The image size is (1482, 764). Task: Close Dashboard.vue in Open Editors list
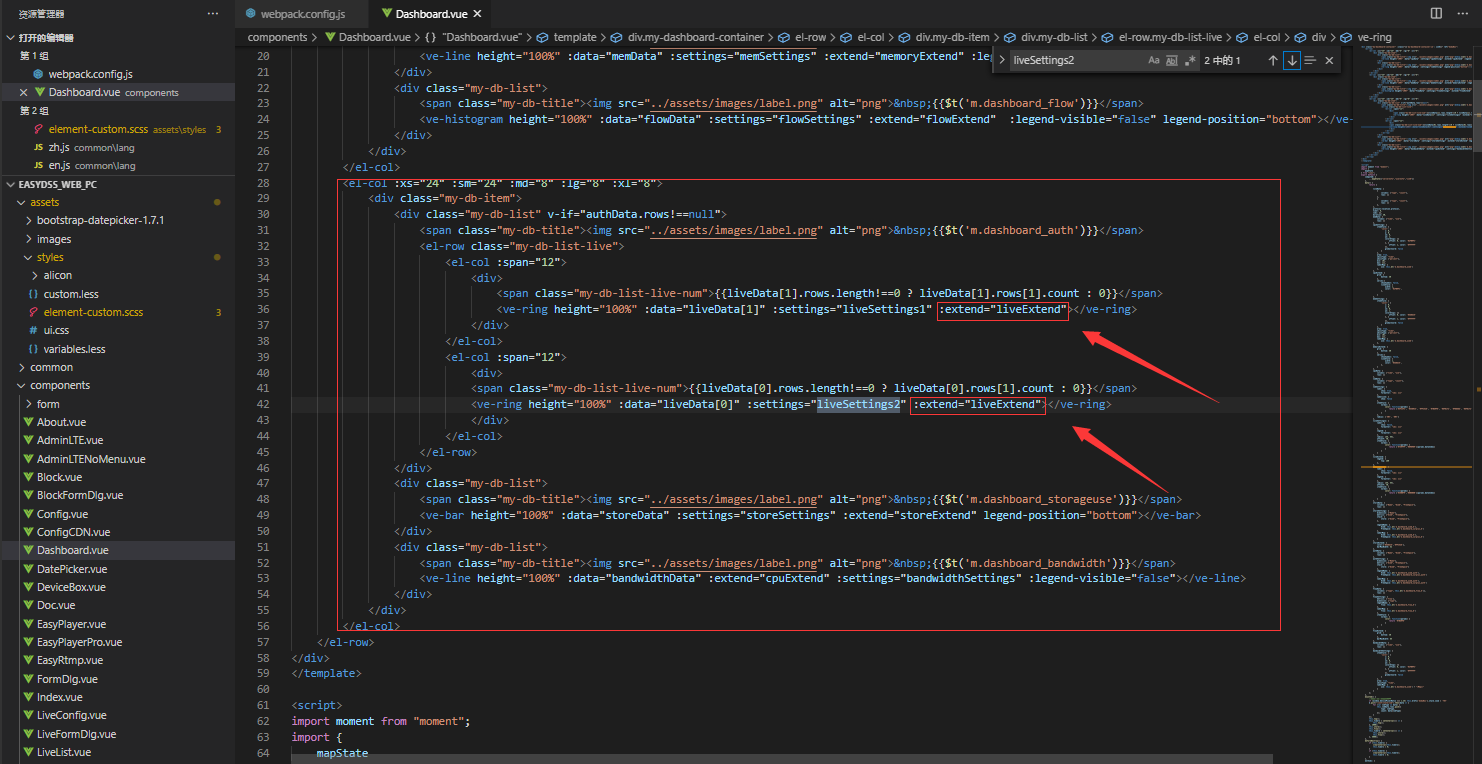pos(24,92)
